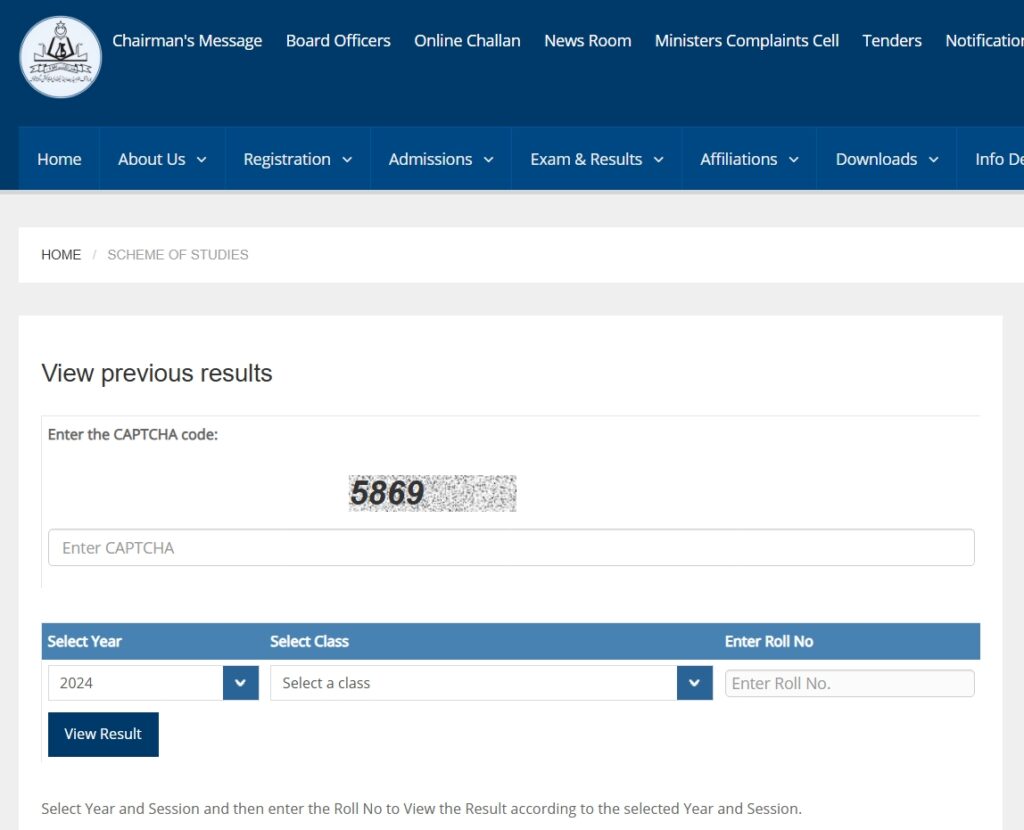Expand the About Us menu
This screenshot has height=830, width=1024.
click(162, 159)
